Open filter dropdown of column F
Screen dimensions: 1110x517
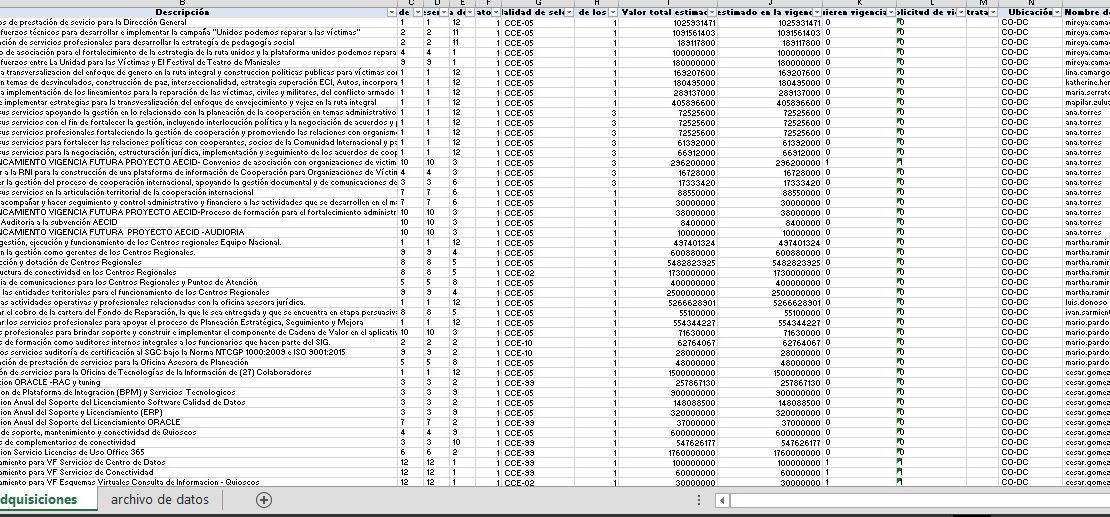[x=496, y=13]
